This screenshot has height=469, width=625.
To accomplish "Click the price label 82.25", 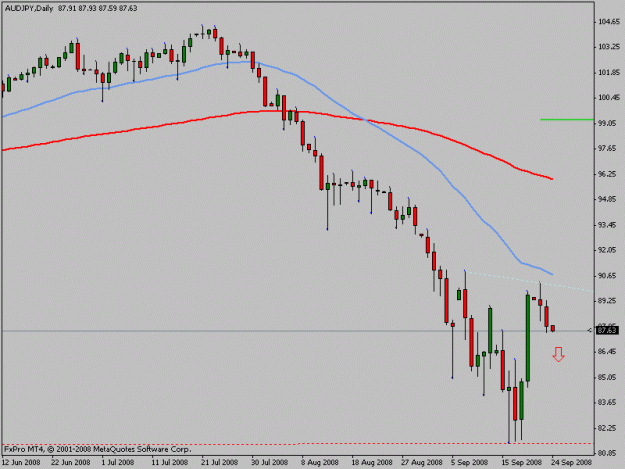I will point(609,428).
